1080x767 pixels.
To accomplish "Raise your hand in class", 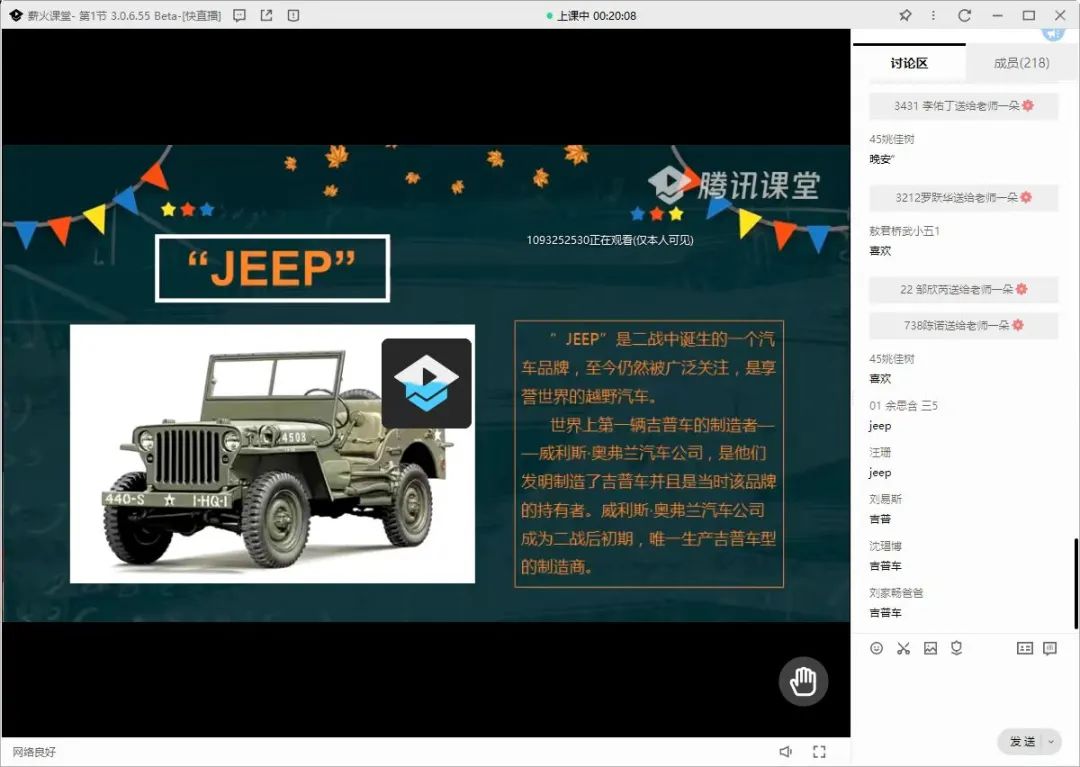I will (x=803, y=682).
